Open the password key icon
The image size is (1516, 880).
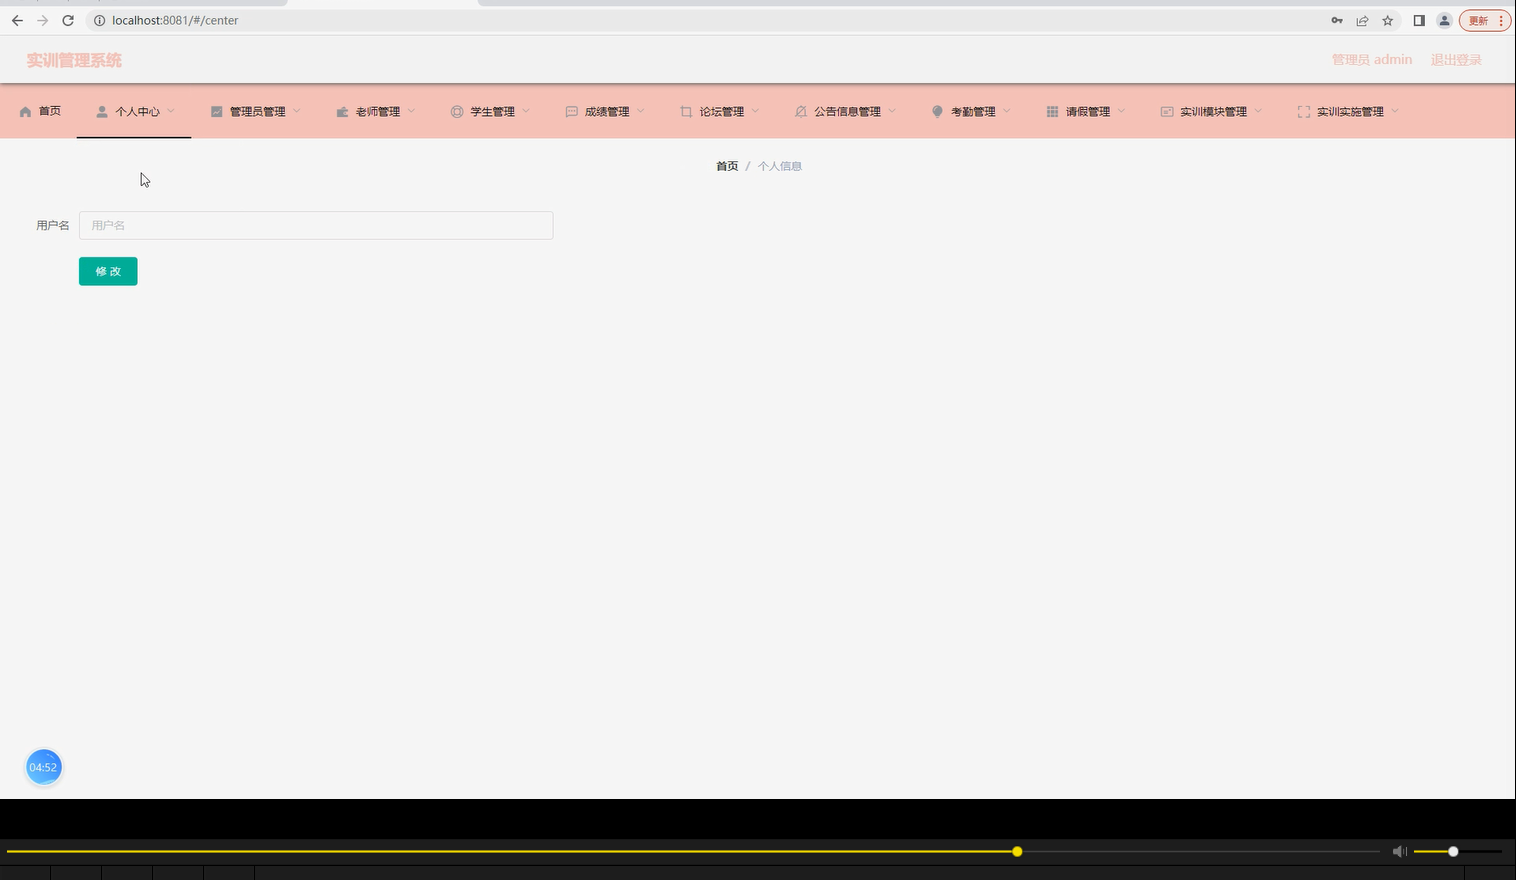[1337, 20]
